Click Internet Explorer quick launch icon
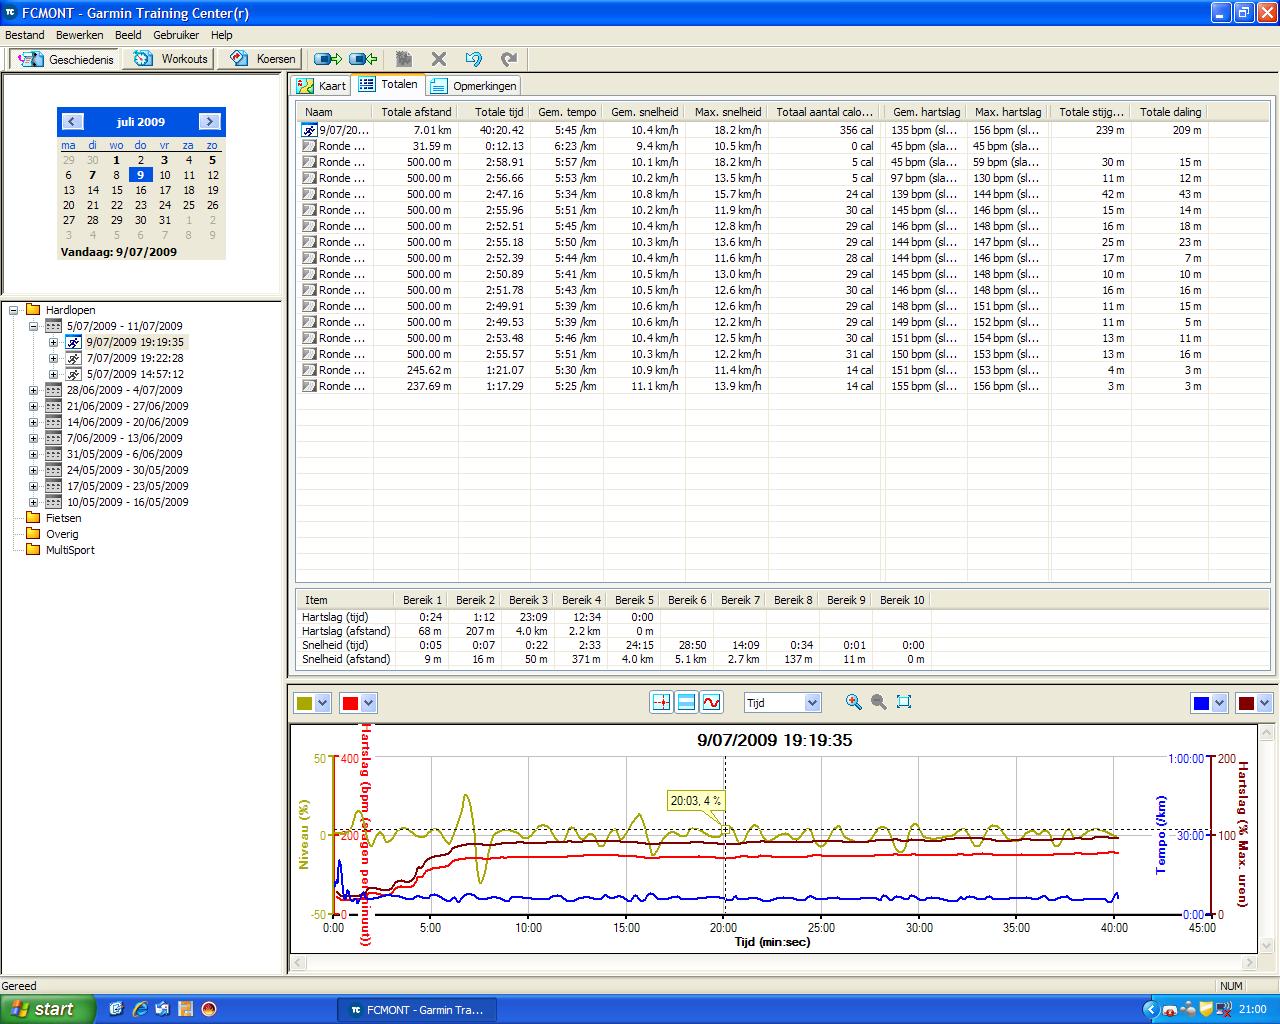This screenshot has height=1024, width=1280. (140, 1009)
